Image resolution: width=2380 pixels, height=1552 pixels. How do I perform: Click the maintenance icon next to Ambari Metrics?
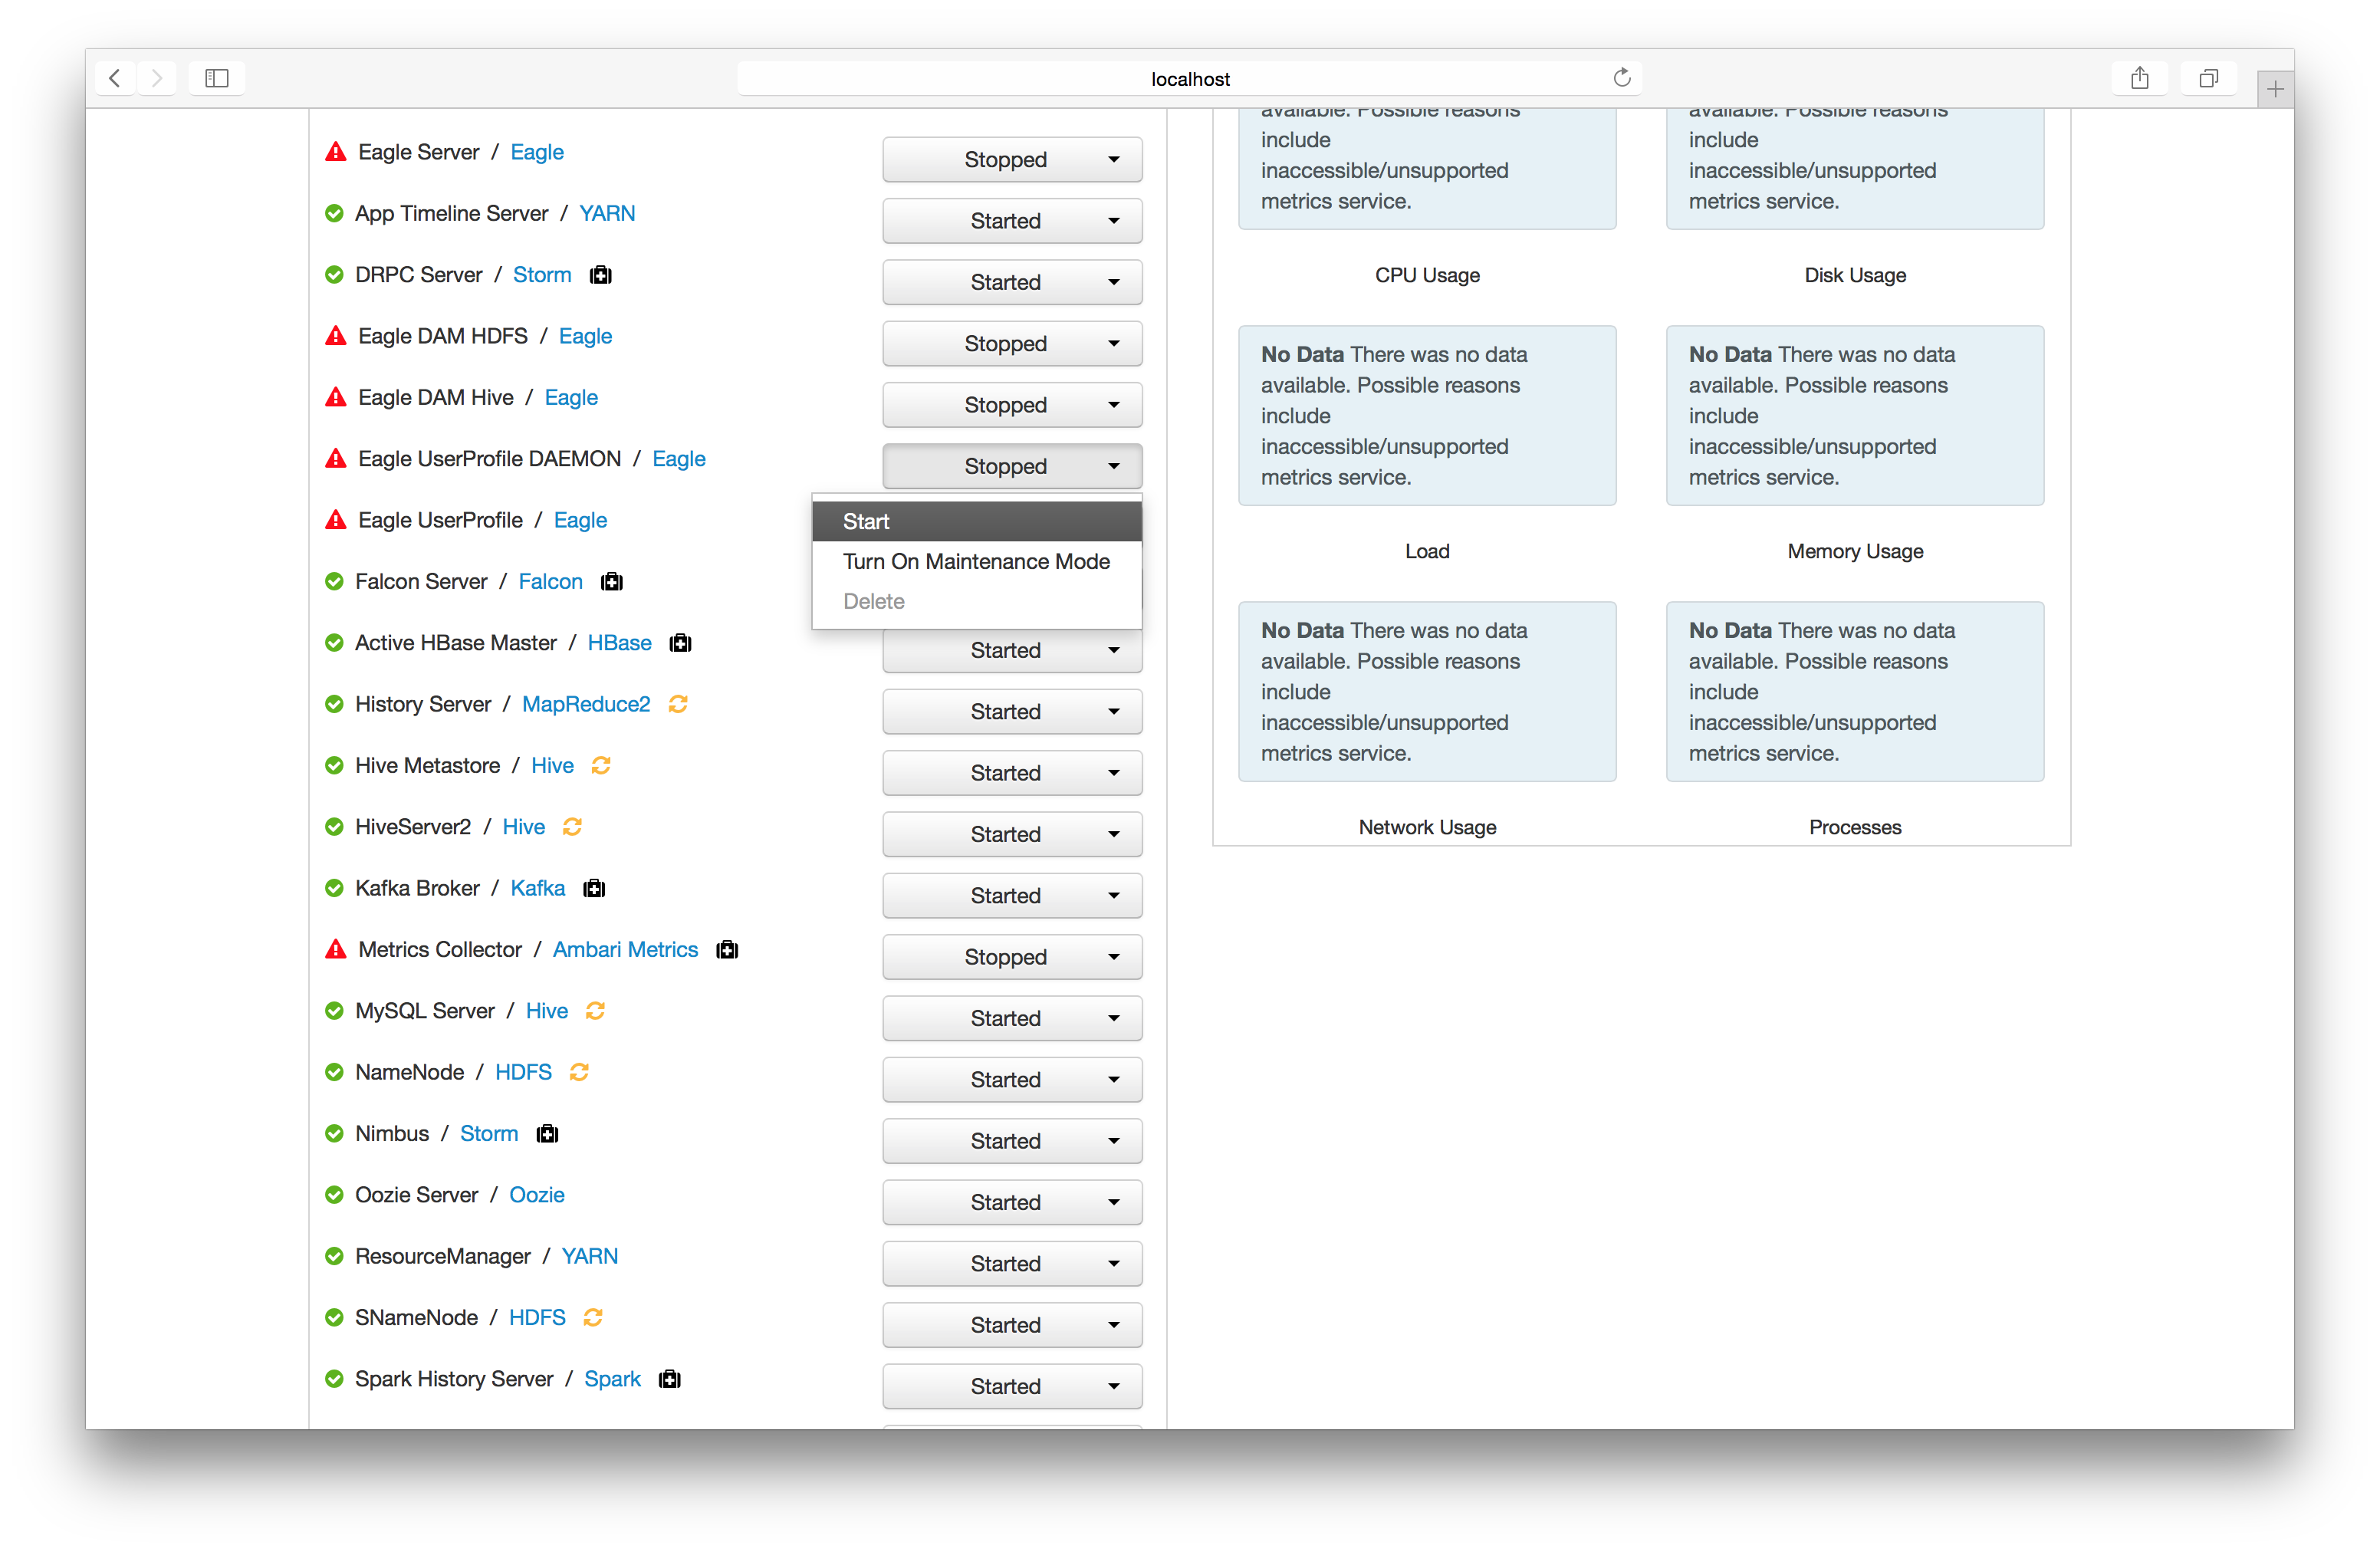point(727,950)
